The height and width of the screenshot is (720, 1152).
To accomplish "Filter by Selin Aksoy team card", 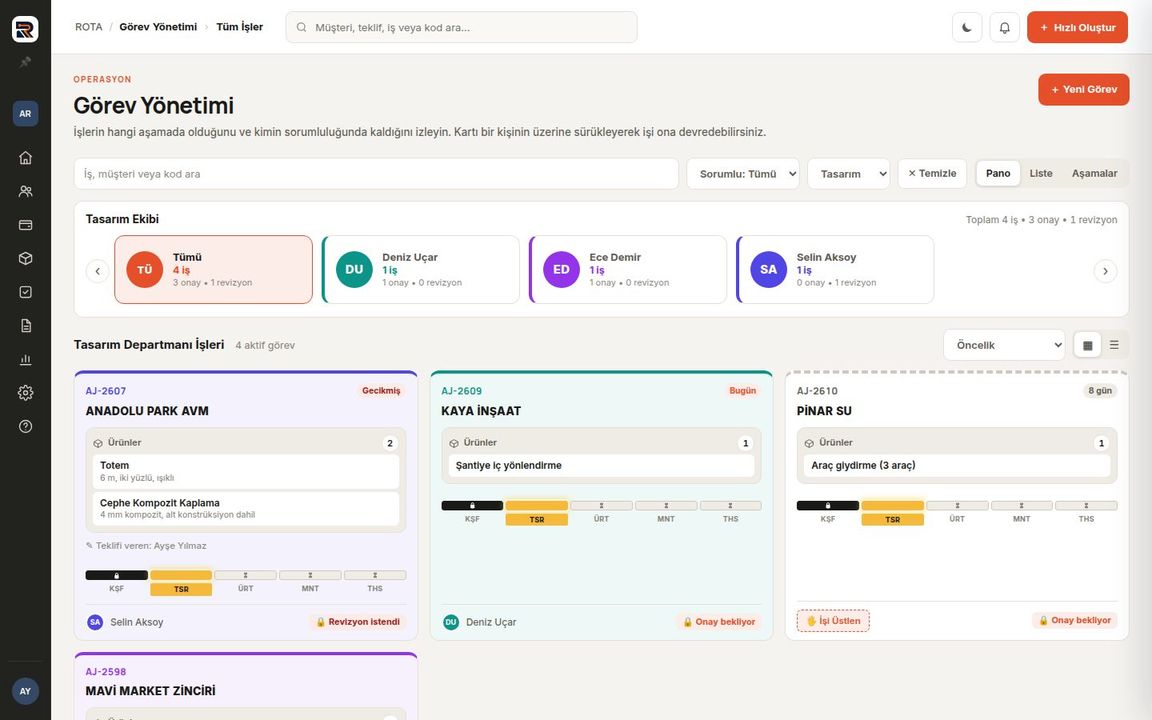I will click(835, 270).
